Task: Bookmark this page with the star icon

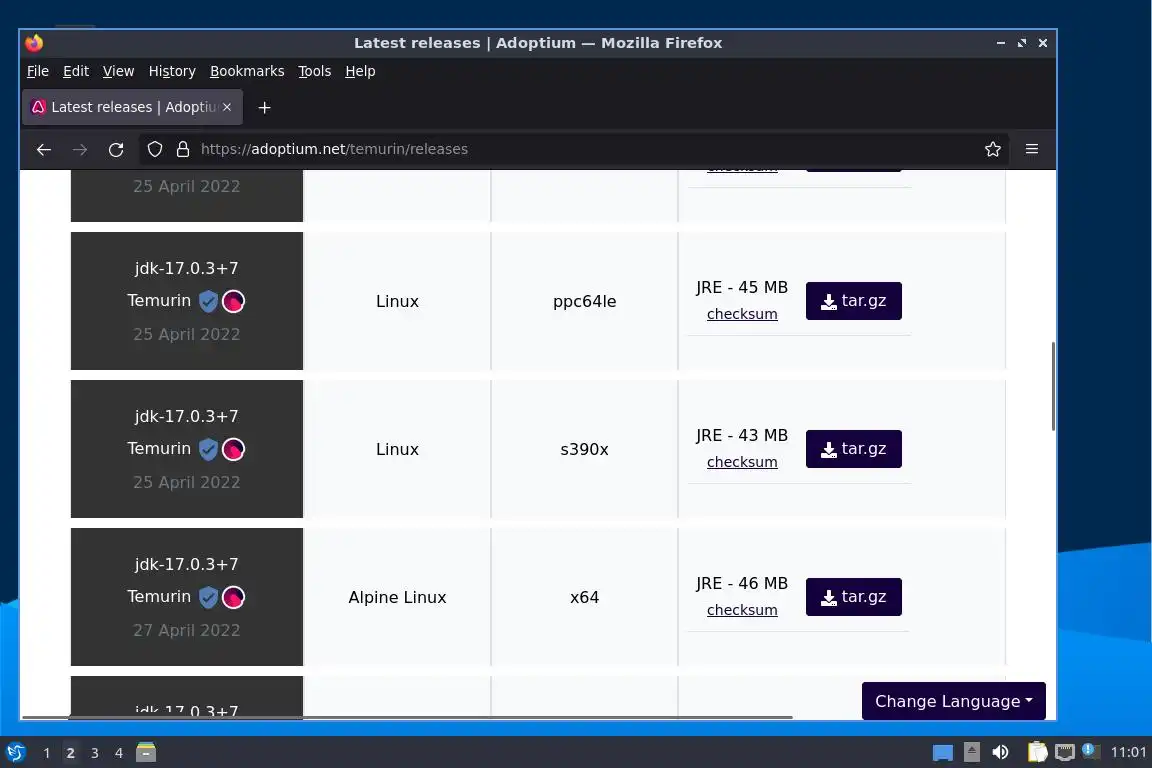Action: [x=993, y=149]
